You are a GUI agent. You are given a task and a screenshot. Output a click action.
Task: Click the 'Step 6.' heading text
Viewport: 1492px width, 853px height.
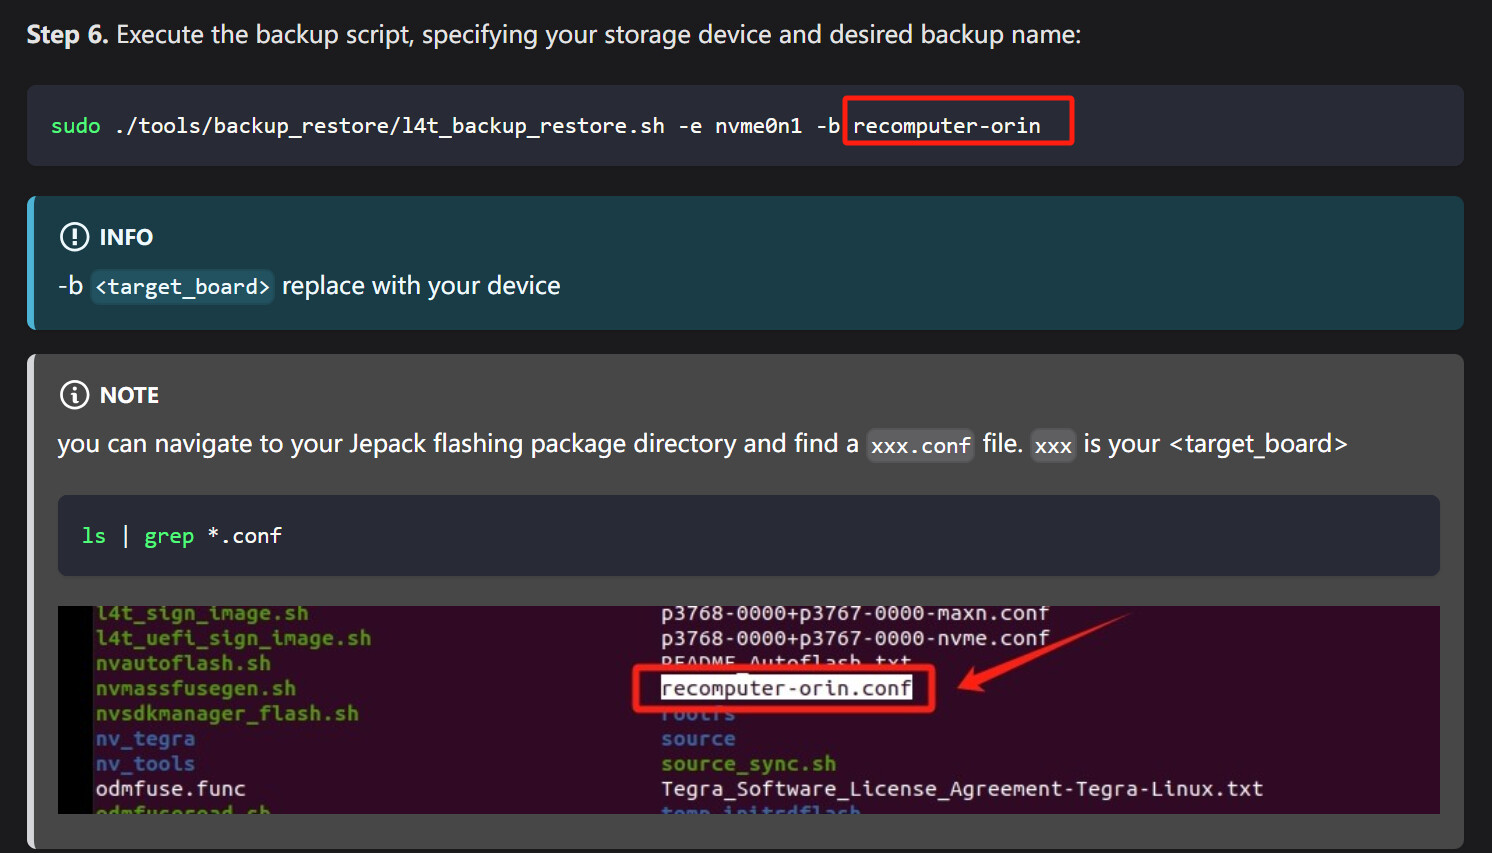pos(67,35)
